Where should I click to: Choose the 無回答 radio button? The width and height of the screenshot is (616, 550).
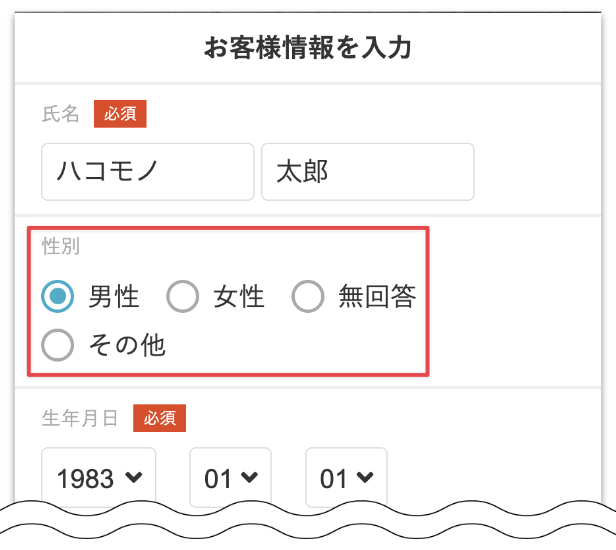(308, 296)
